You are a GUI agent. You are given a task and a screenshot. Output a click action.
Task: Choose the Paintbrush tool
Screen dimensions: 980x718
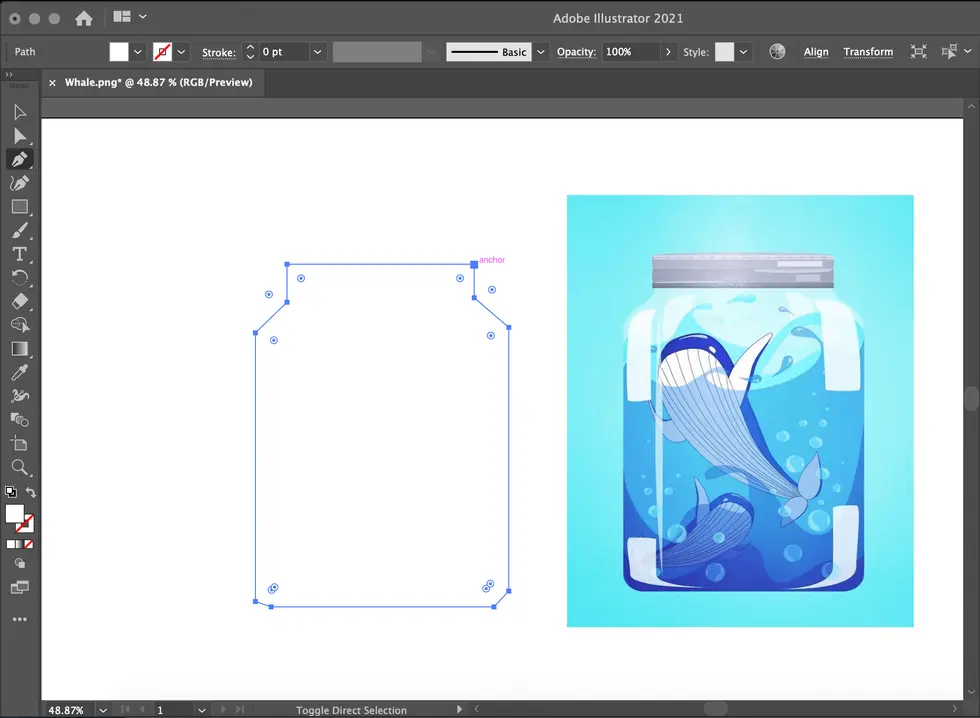point(19,230)
